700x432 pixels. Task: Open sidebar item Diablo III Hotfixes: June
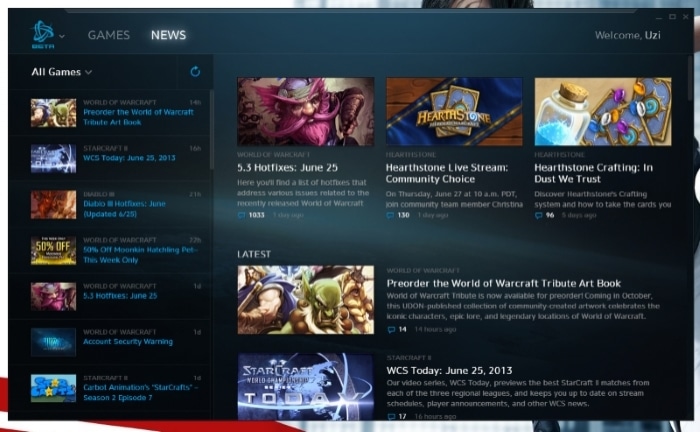tap(124, 208)
